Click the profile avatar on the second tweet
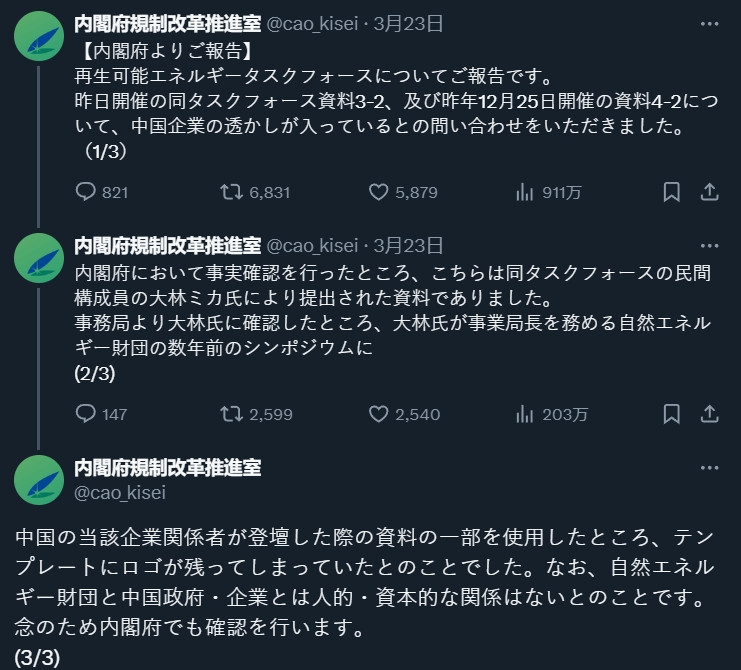 click(38, 258)
